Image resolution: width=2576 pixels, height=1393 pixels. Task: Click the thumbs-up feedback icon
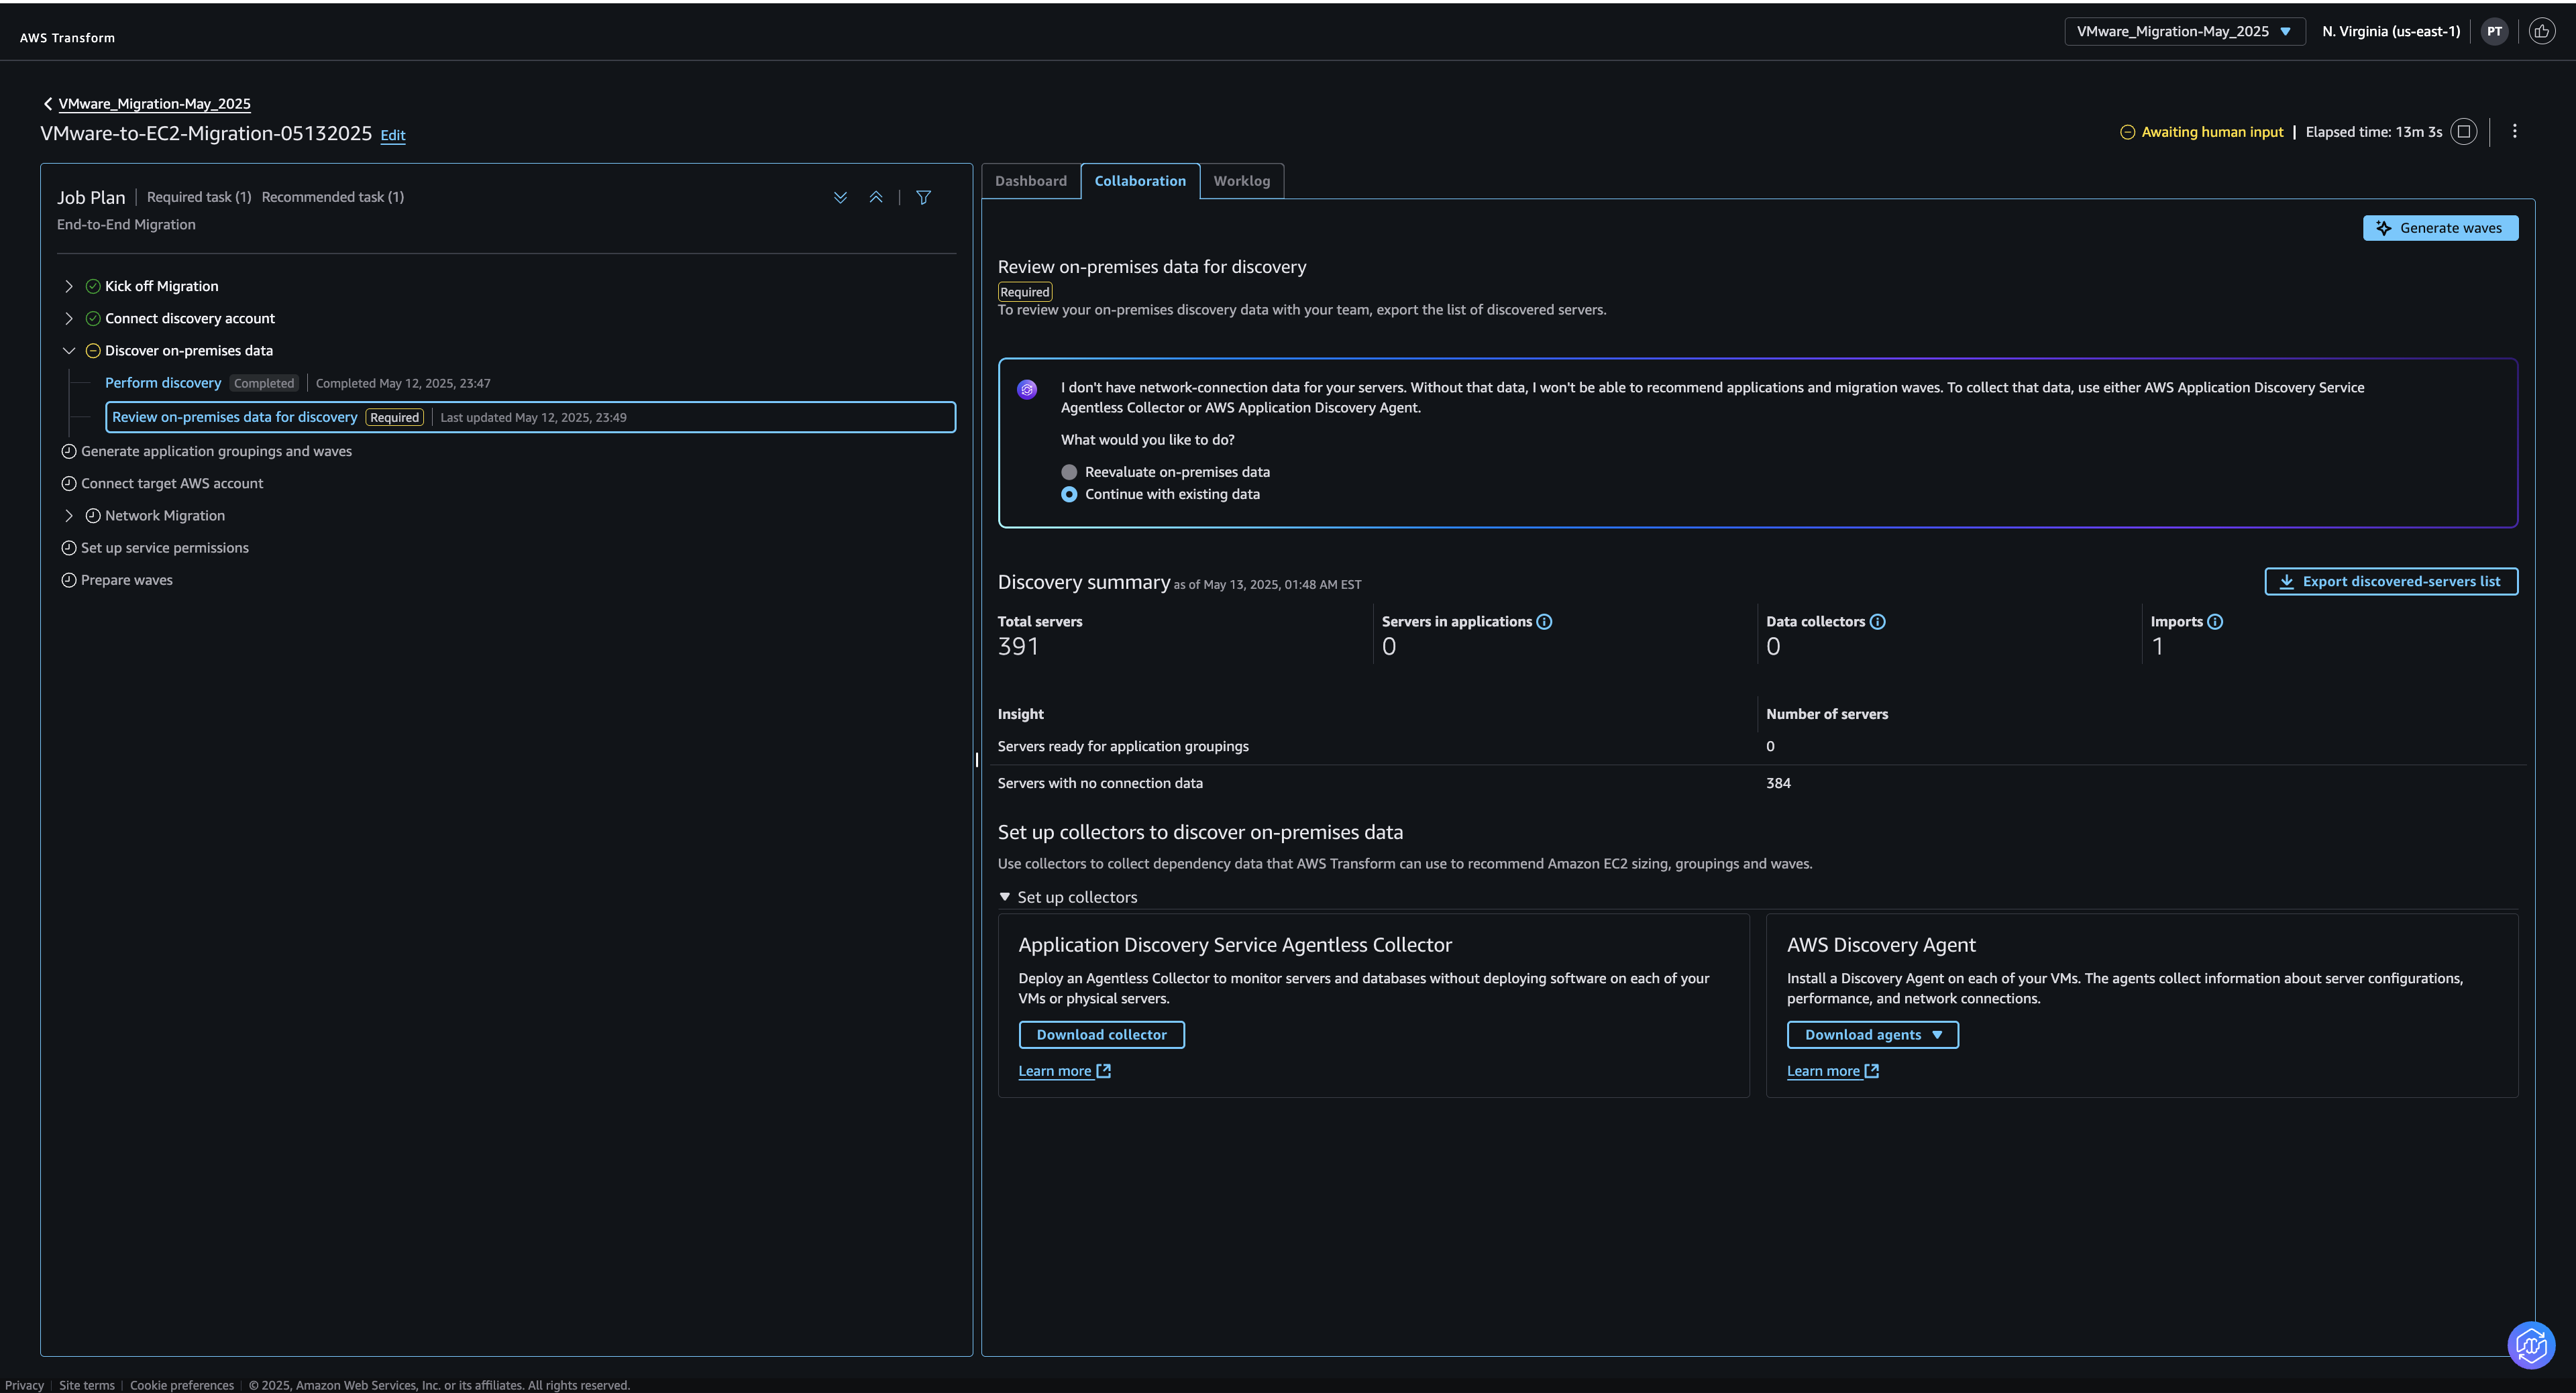(2542, 32)
